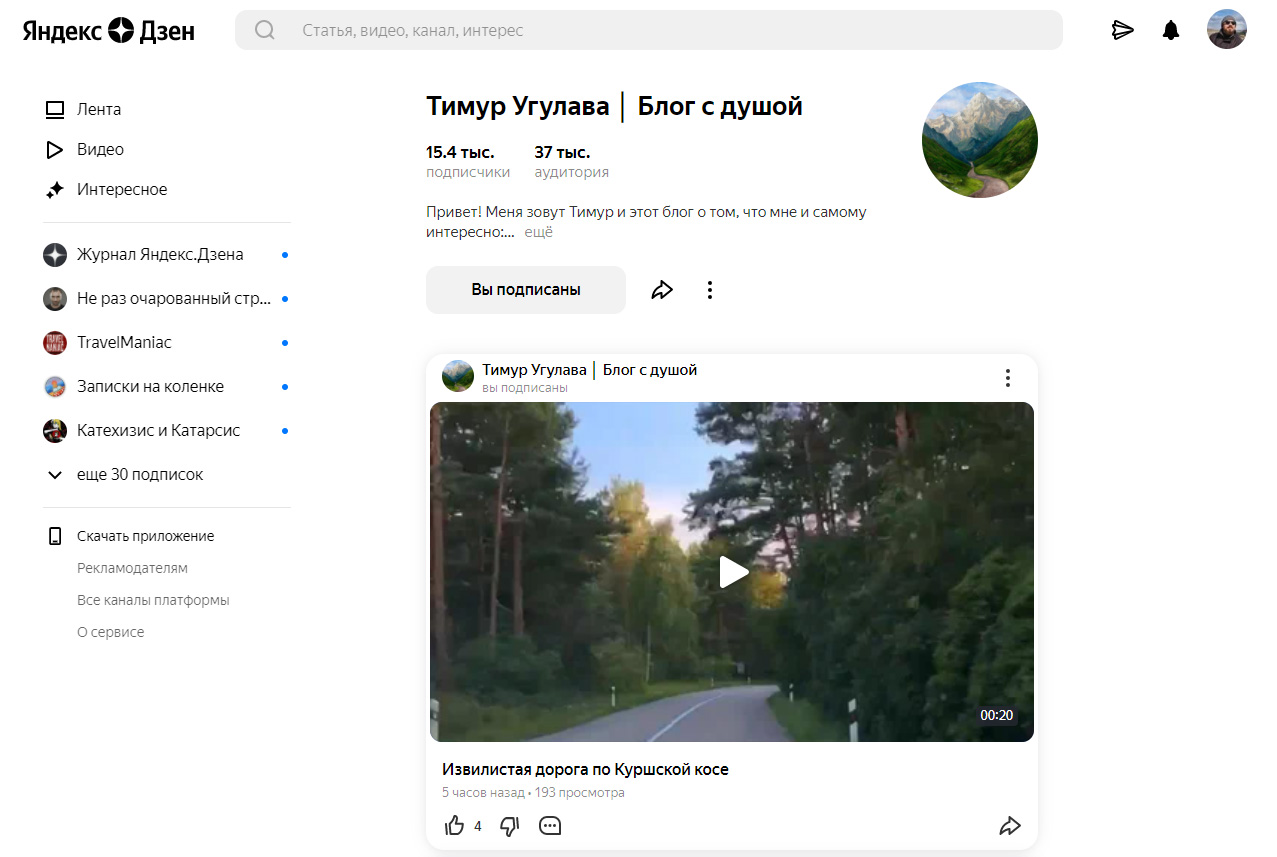Open the Скачать приложение link
The image size is (1277, 857).
(x=146, y=536)
